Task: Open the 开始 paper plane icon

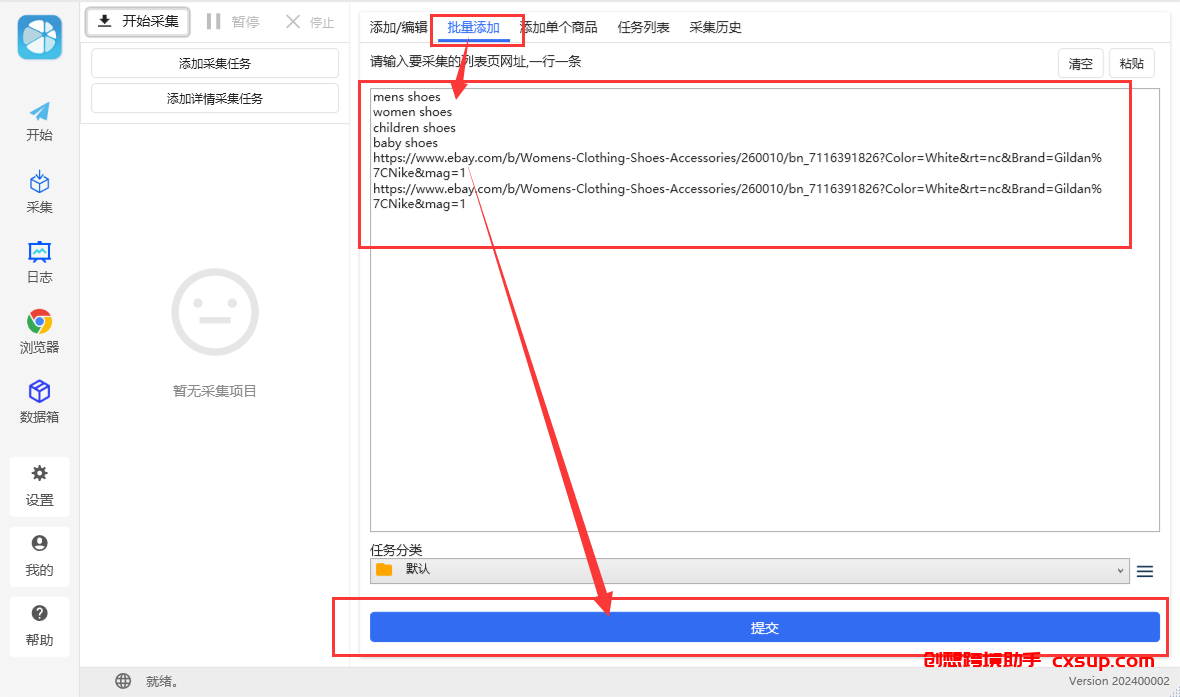Action: (x=39, y=111)
